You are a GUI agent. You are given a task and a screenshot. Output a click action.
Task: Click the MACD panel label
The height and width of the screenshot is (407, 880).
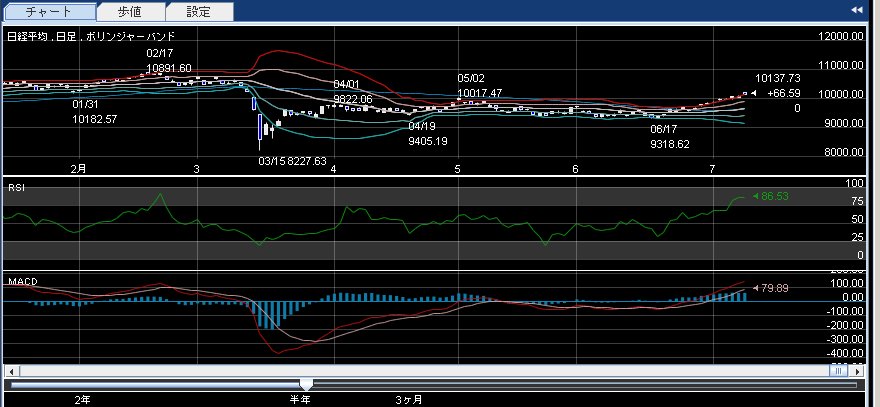22,281
